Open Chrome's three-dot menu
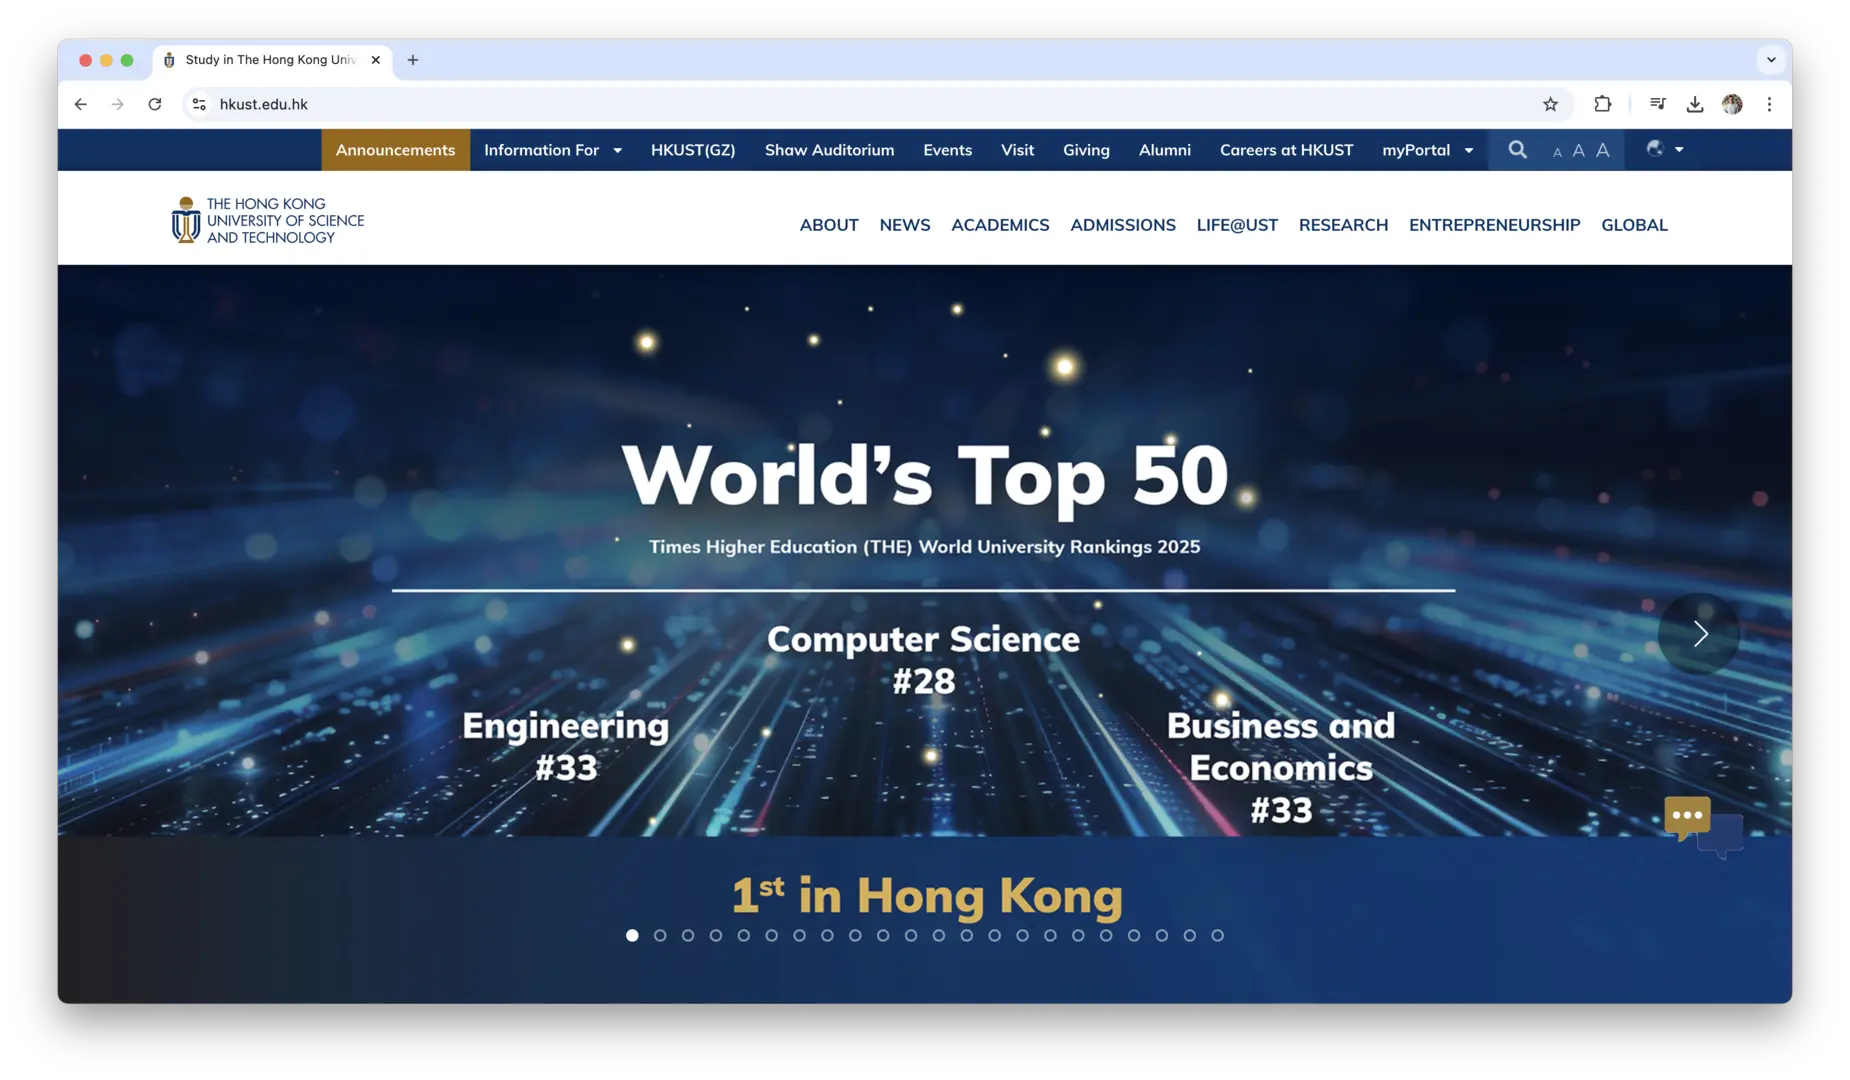Viewport: 1850px width, 1080px height. (1769, 104)
